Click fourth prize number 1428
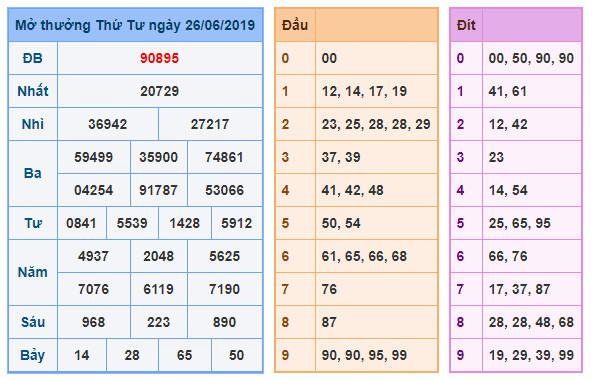Screen dimensions: 593x379 (x=184, y=223)
